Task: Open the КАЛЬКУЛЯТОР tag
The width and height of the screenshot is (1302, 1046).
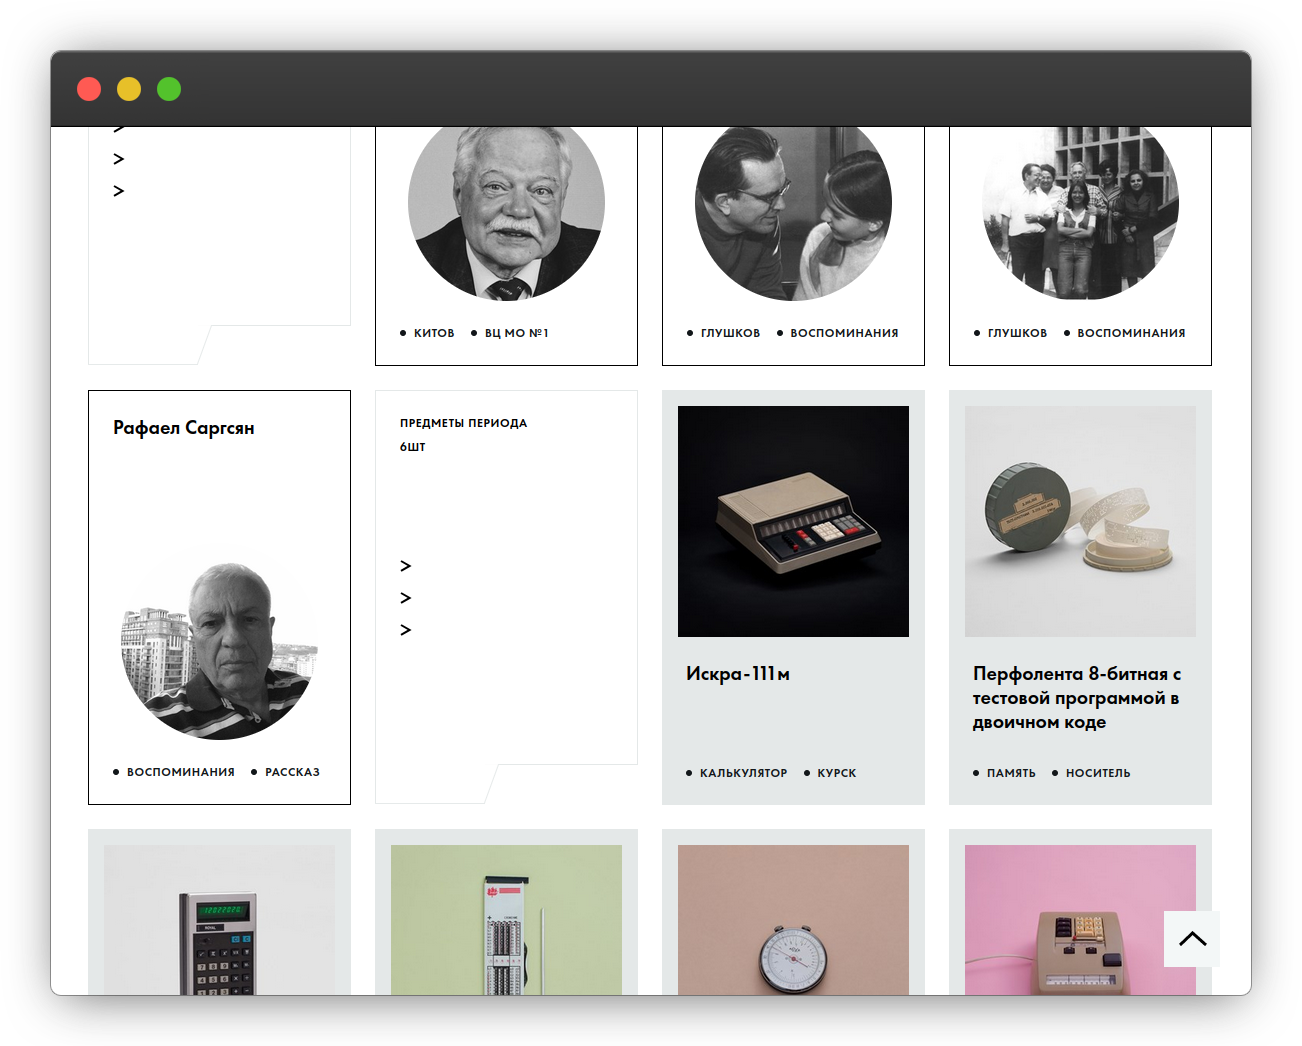Action: pyautogui.click(x=745, y=772)
